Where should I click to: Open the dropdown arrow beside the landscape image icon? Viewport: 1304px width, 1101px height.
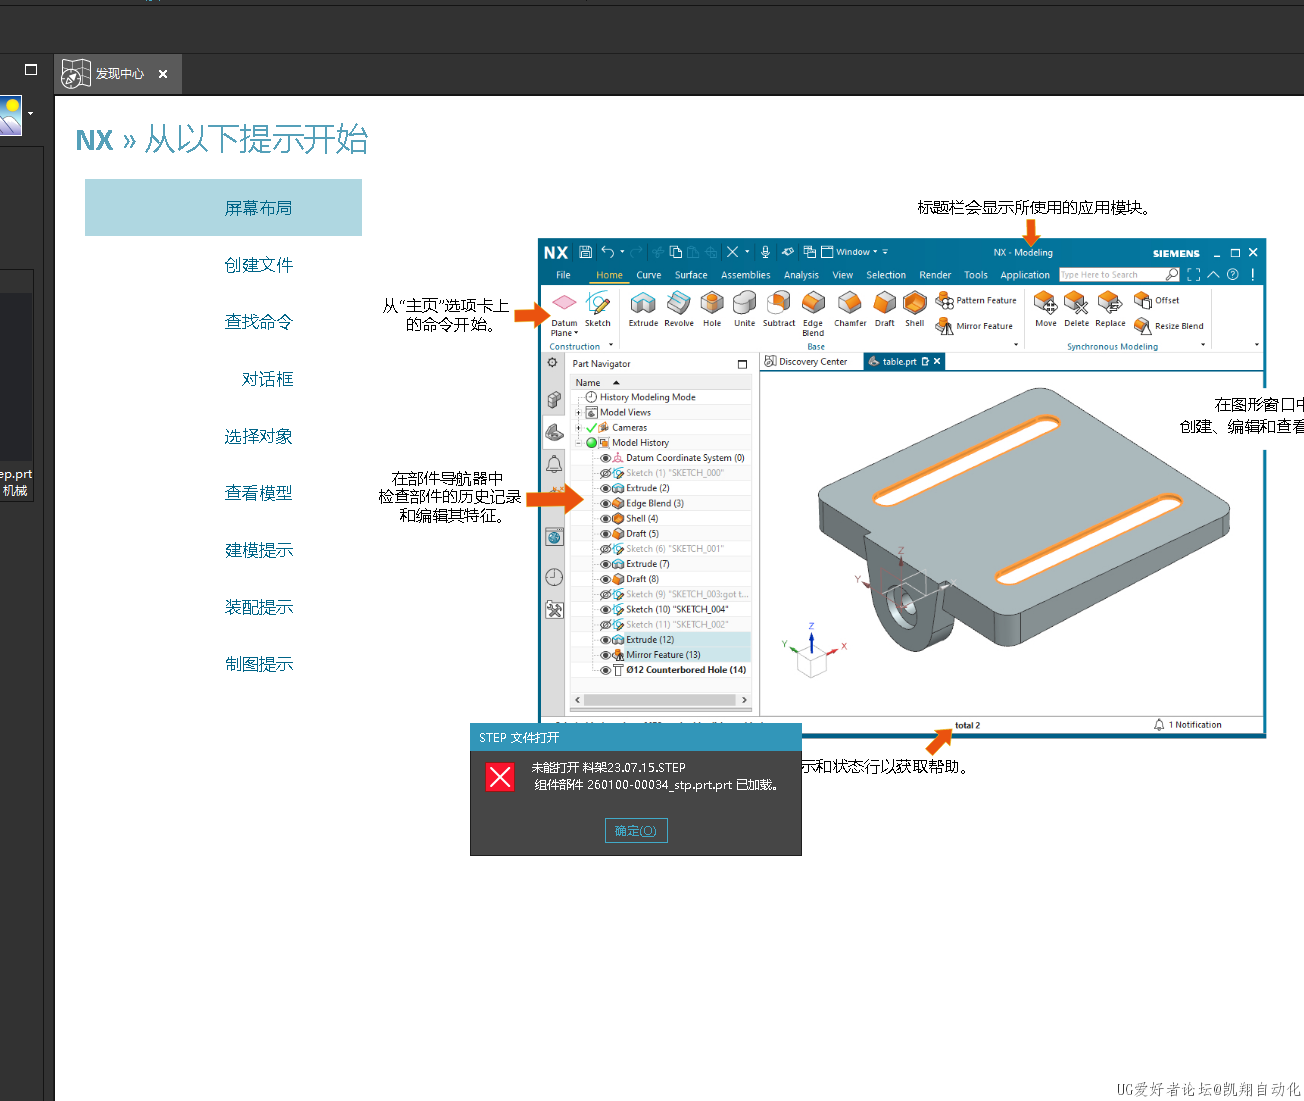click(x=31, y=113)
